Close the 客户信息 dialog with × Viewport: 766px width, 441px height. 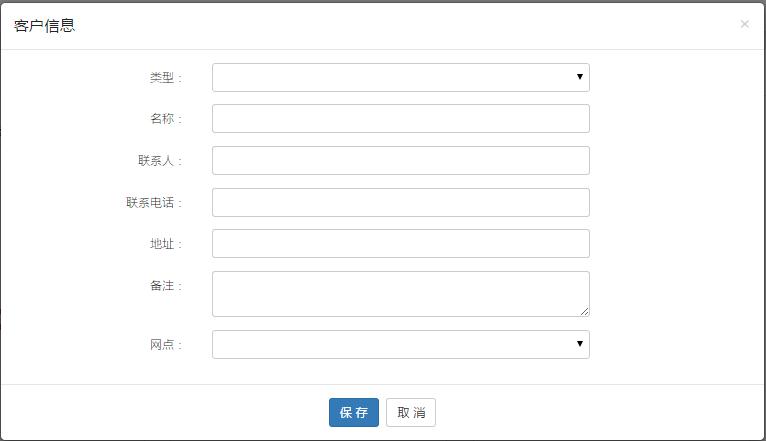click(x=744, y=24)
